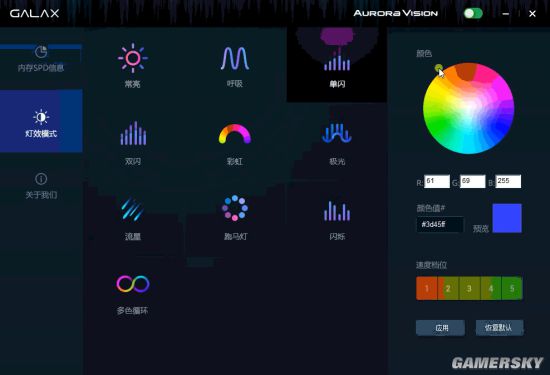Click the B value input field
This screenshot has height=375, width=550.
point(508,181)
